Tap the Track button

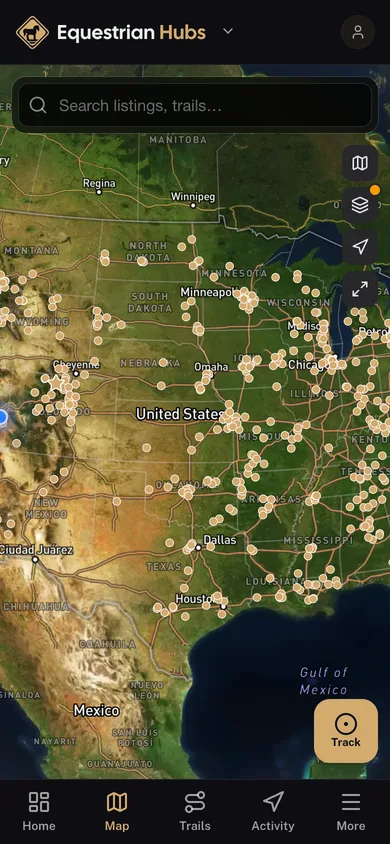pos(346,730)
